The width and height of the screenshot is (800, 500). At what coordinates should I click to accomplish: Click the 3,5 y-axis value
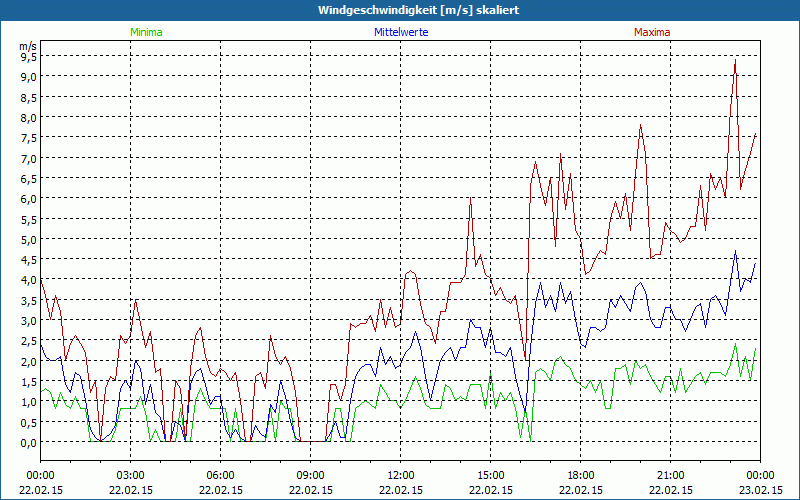coord(28,301)
